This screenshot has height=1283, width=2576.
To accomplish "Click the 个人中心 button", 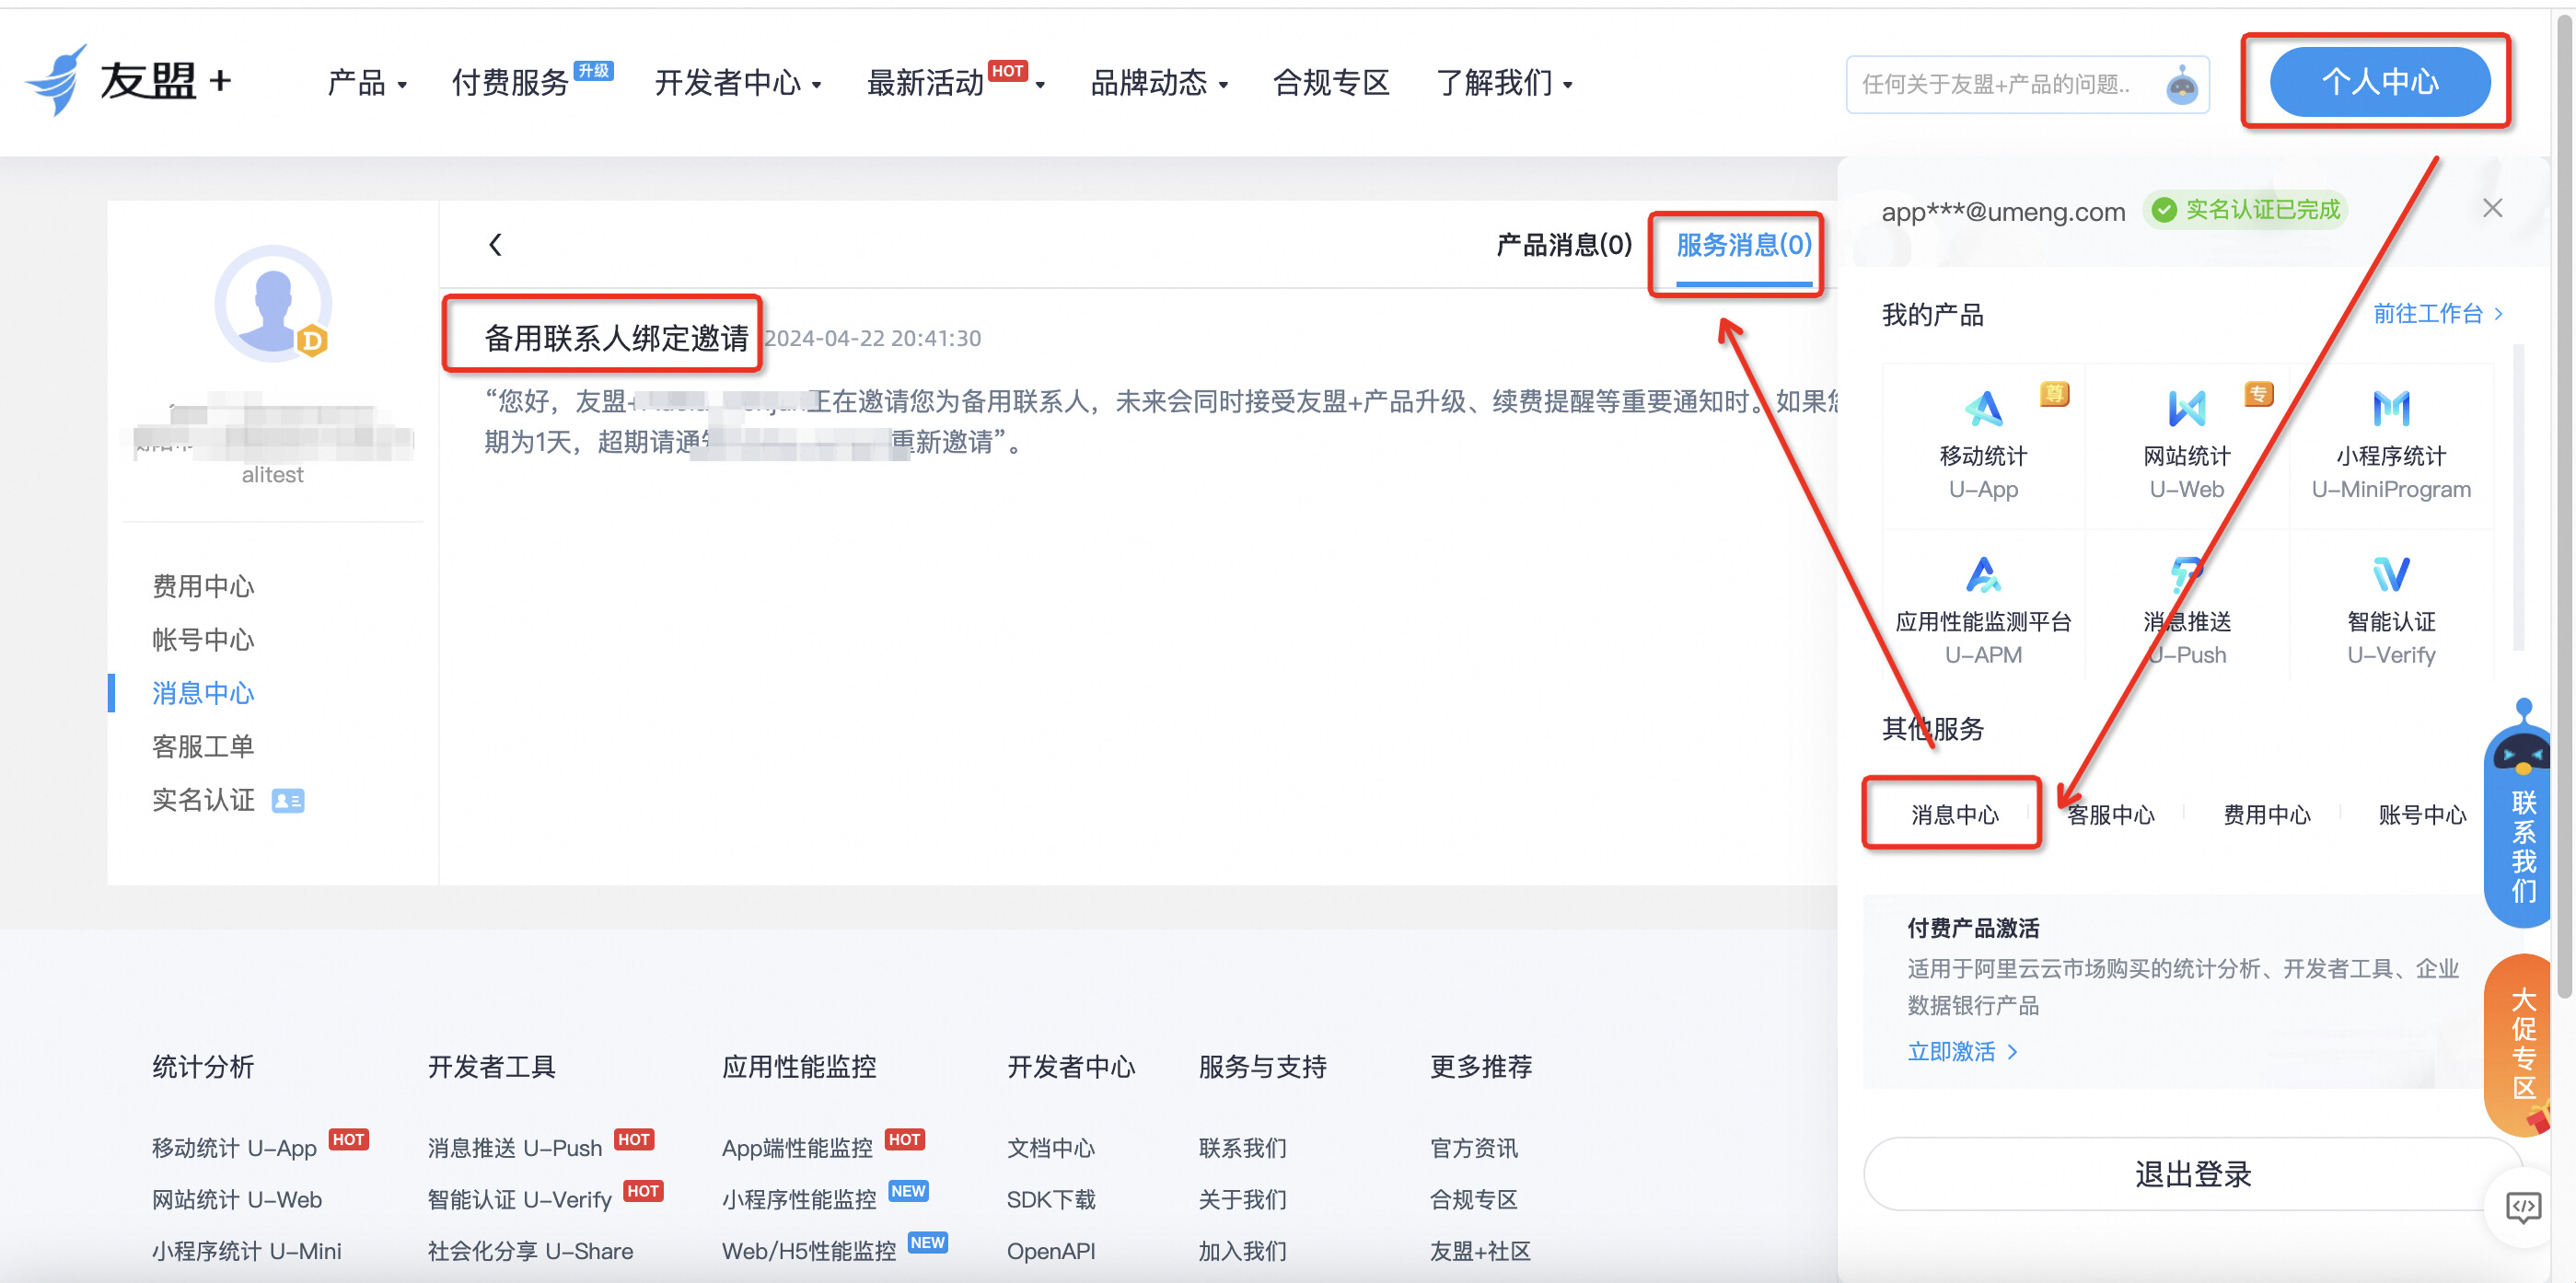I will (x=2380, y=81).
